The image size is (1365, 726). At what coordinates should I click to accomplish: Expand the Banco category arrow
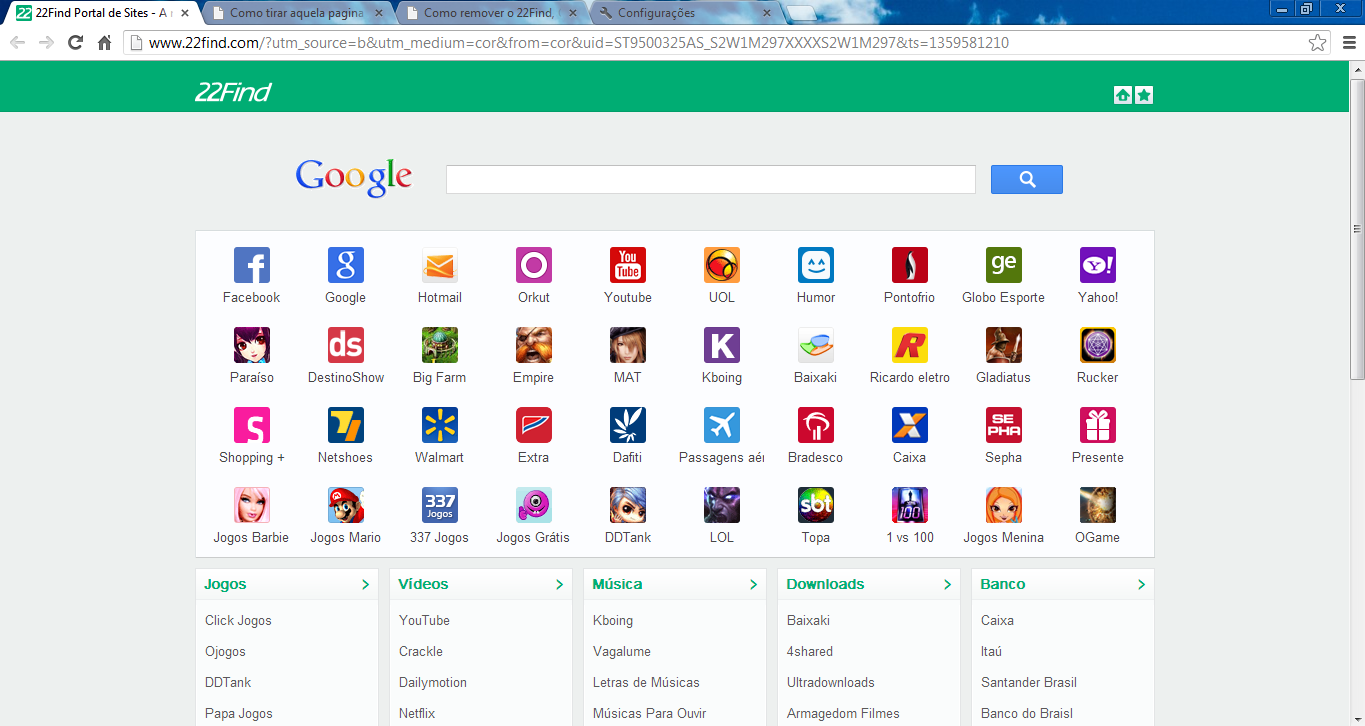(x=1141, y=585)
